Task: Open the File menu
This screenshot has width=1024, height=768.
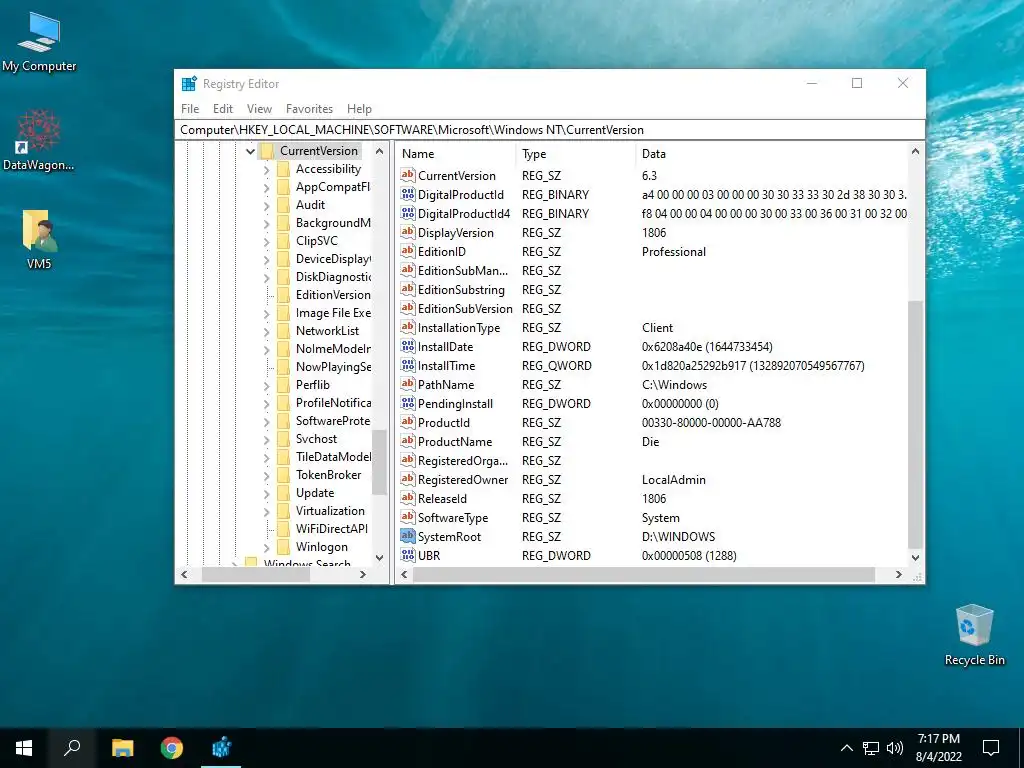Action: point(190,108)
